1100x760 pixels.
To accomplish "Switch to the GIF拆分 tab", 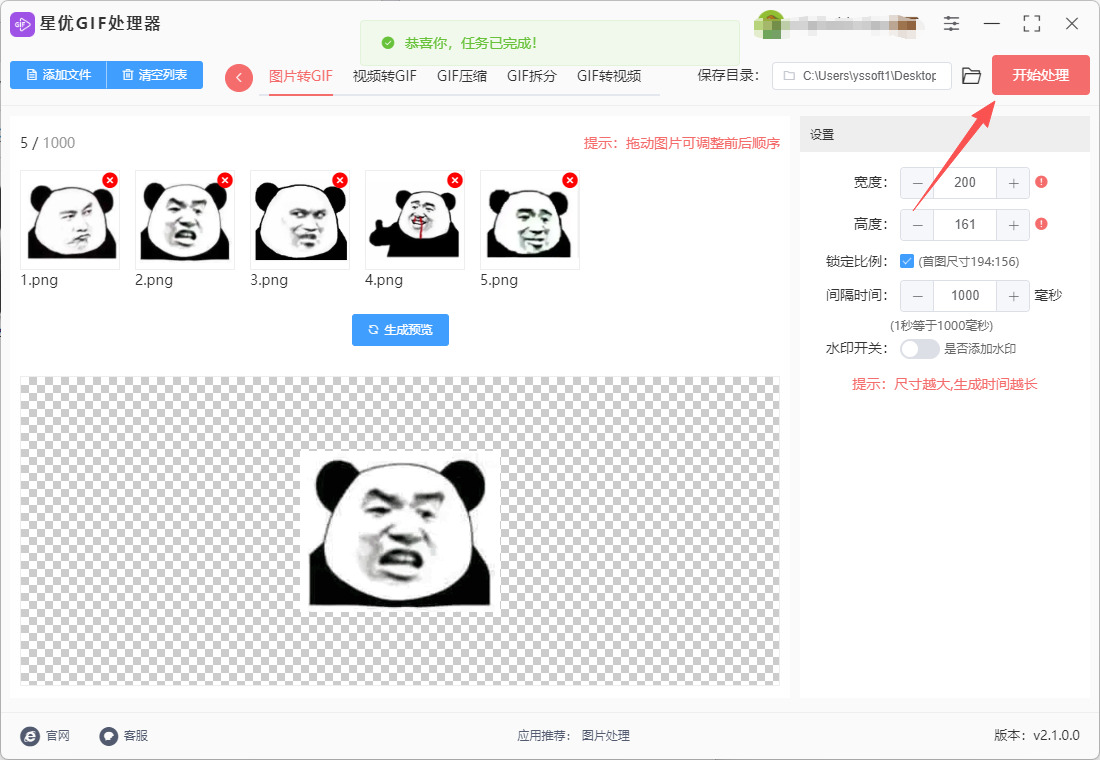I will pos(532,76).
